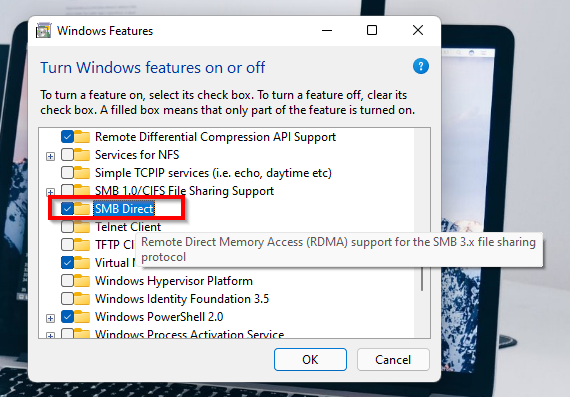Click the Windows PowerShell 2.0 folder icon
Image resolution: width=570 pixels, height=397 pixels.
[x=82, y=317]
